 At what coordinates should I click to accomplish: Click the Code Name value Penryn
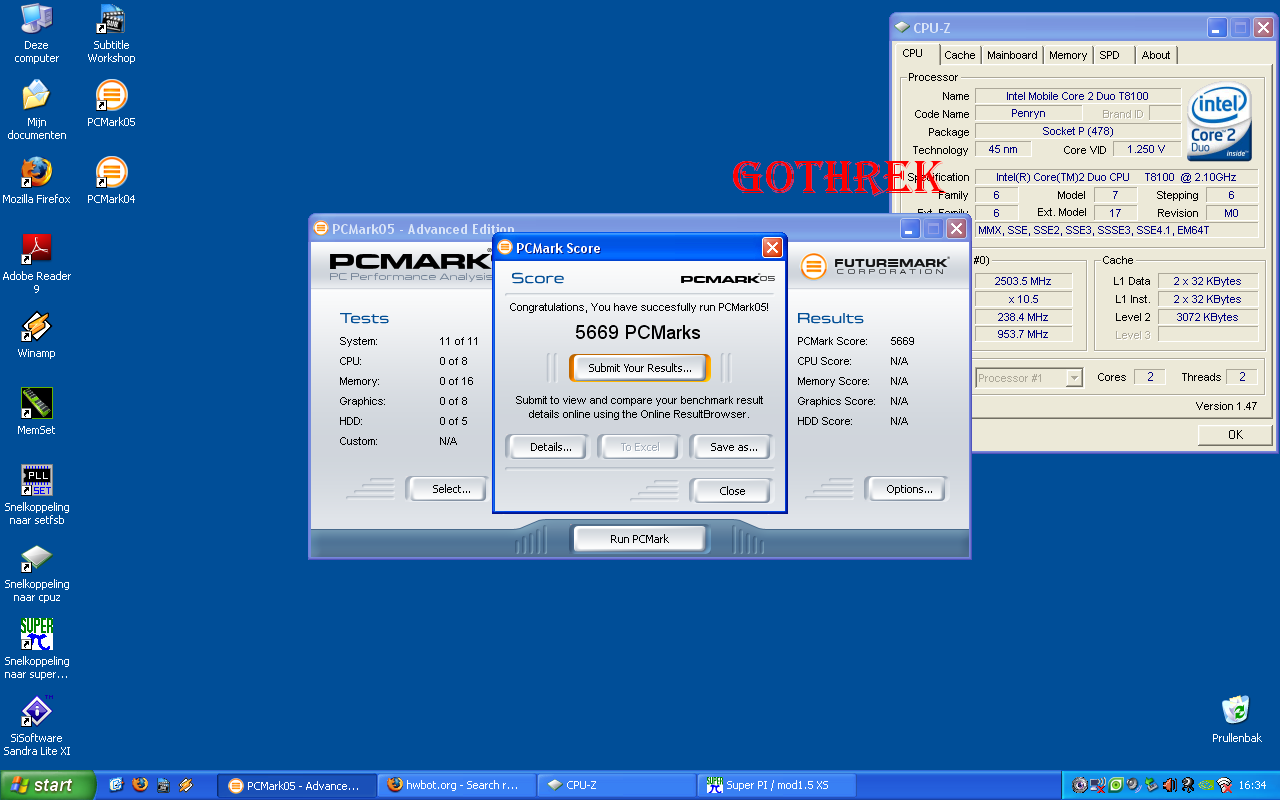(1028, 114)
